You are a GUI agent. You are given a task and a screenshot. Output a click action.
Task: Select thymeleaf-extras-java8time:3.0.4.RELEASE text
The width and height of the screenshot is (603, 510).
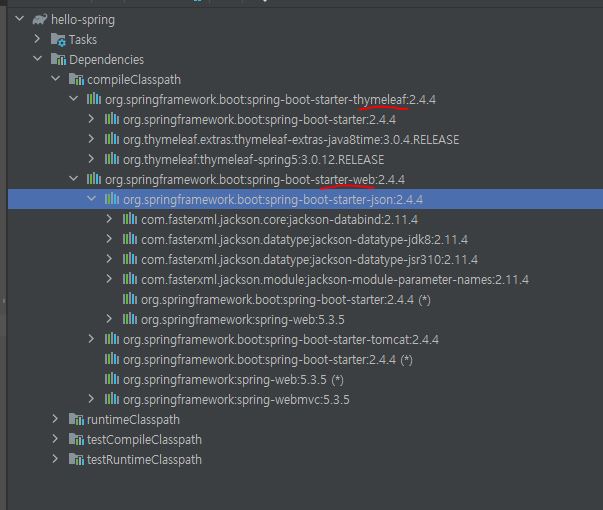click(291, 140)
